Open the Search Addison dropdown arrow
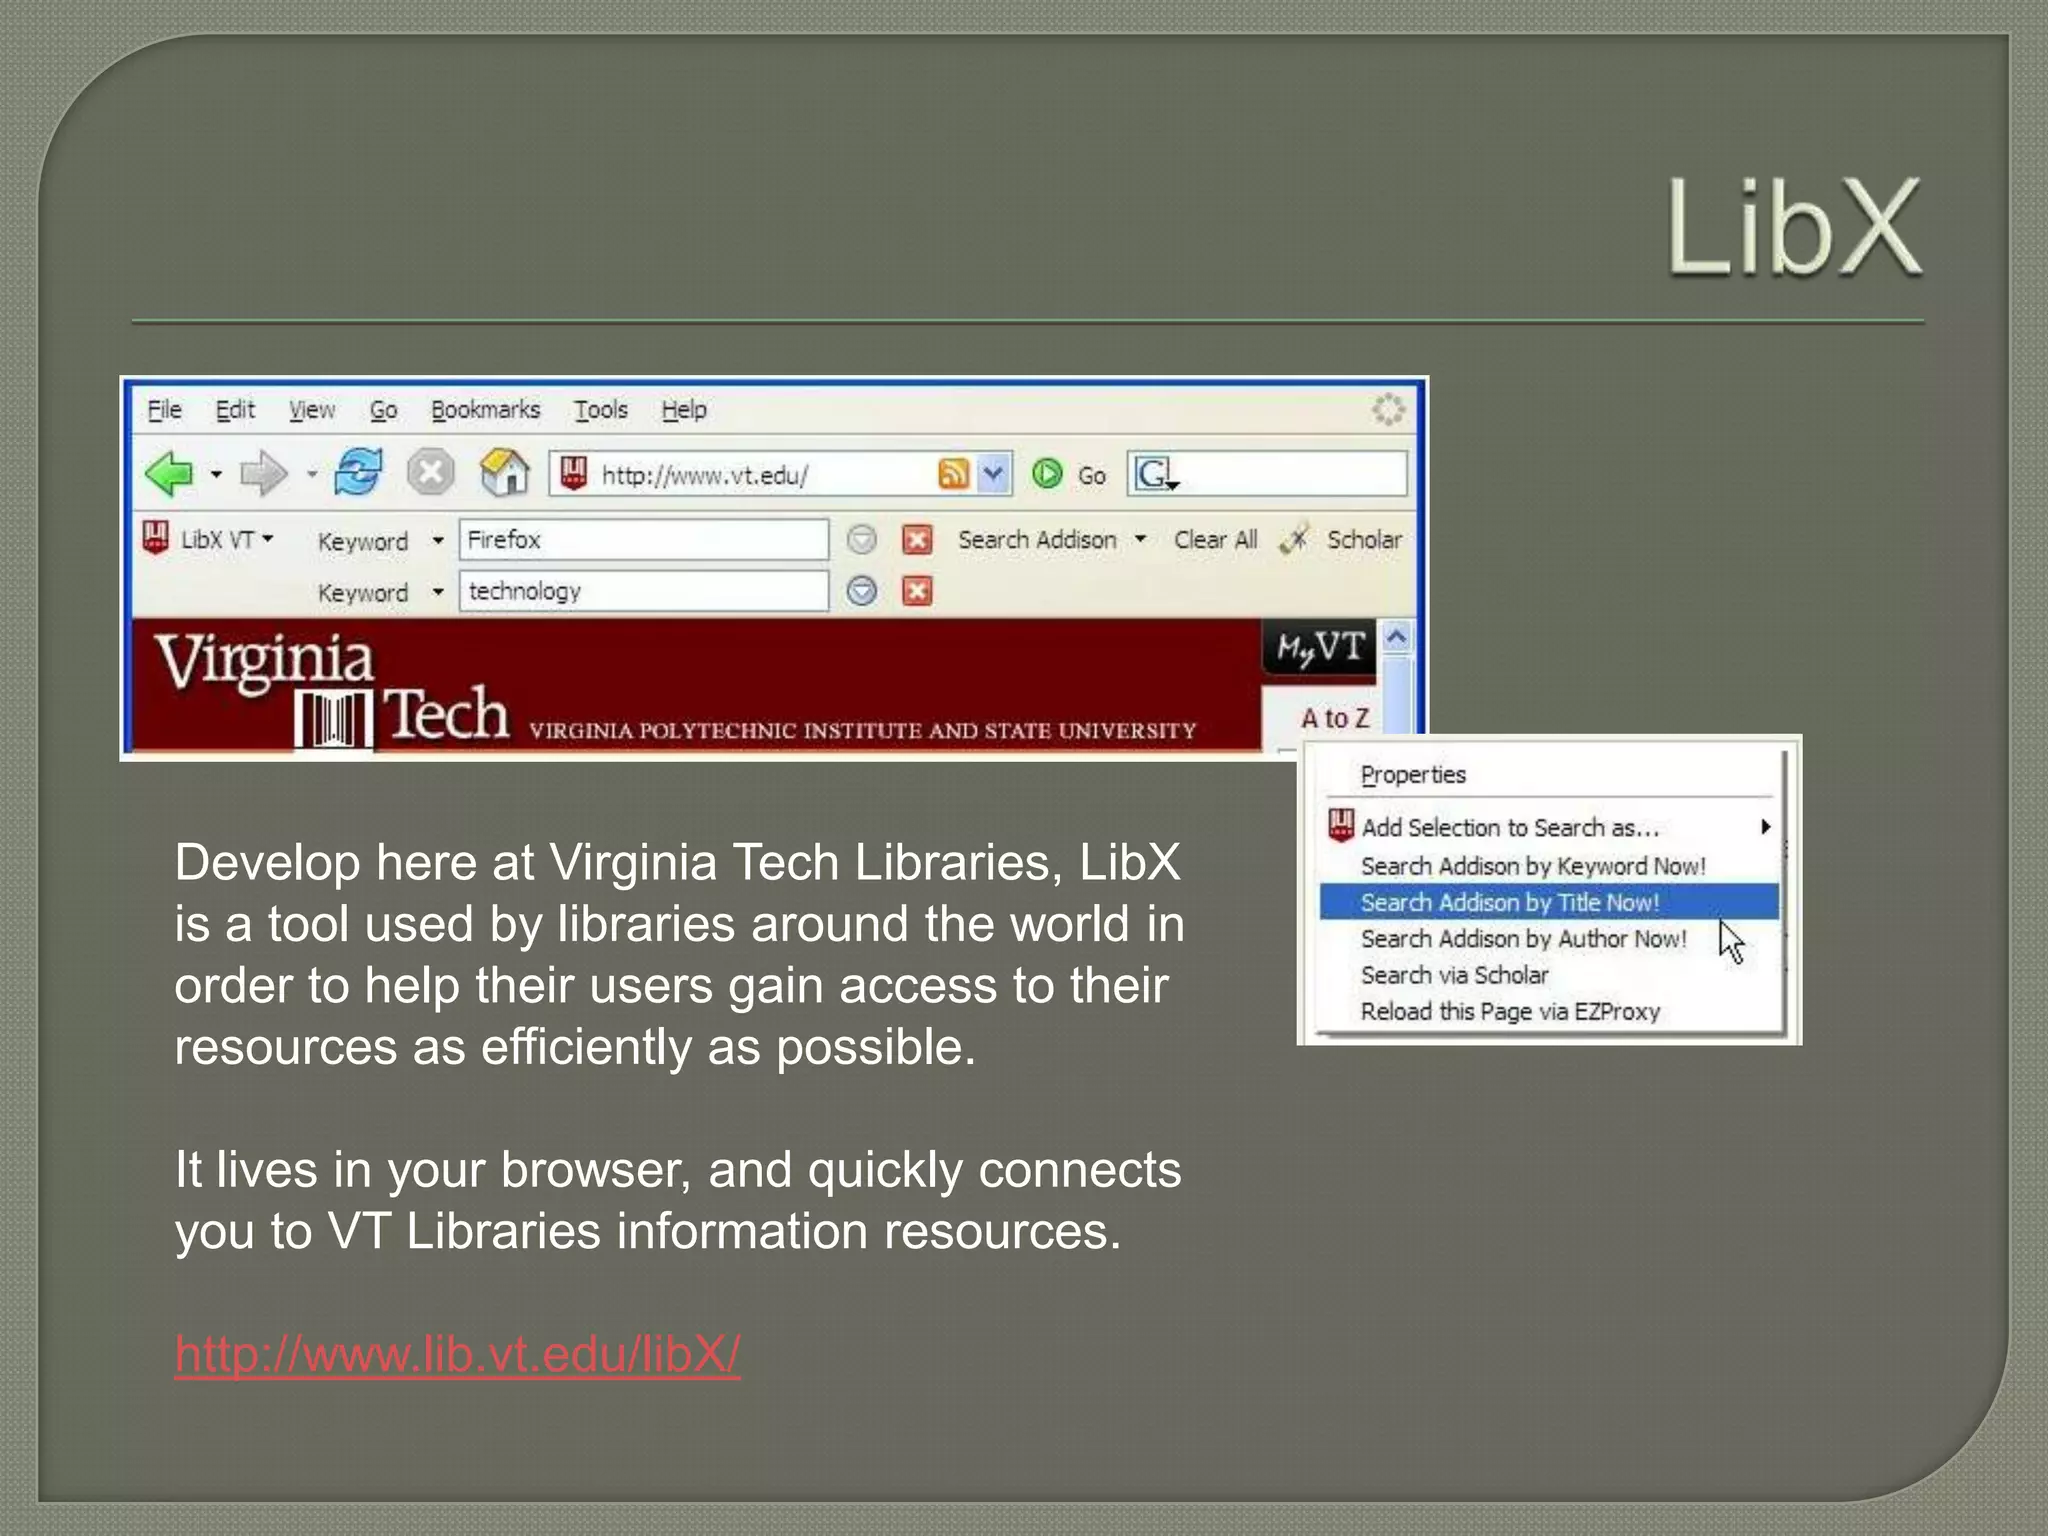 pos(1140,539)
